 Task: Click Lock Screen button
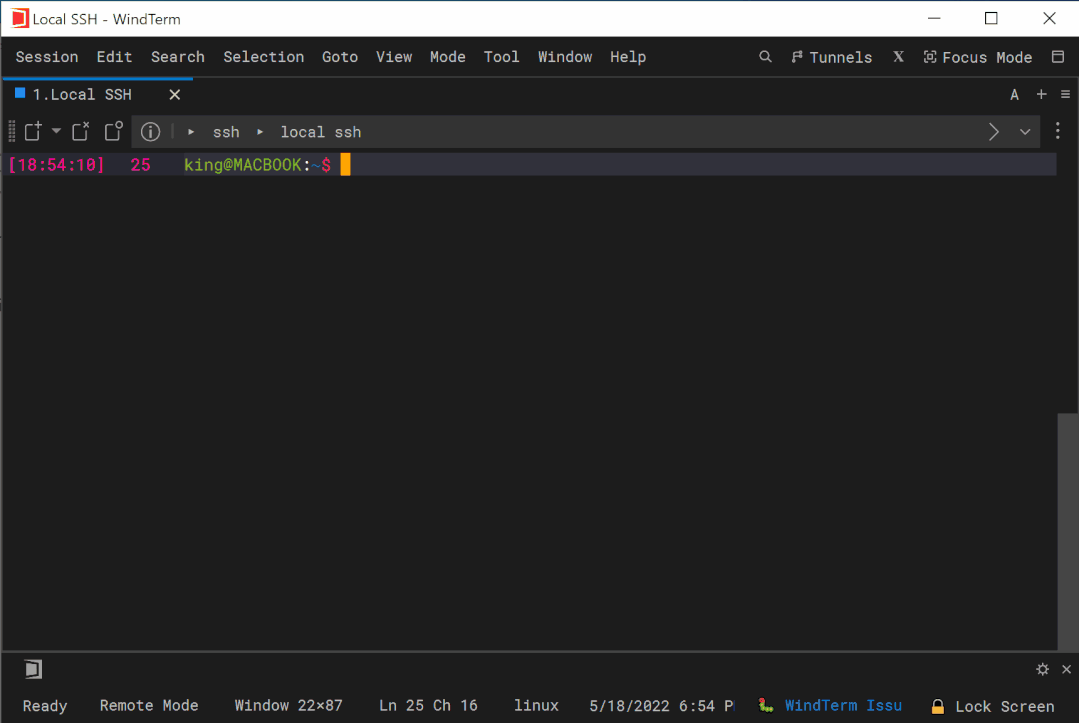[1004, 706]
